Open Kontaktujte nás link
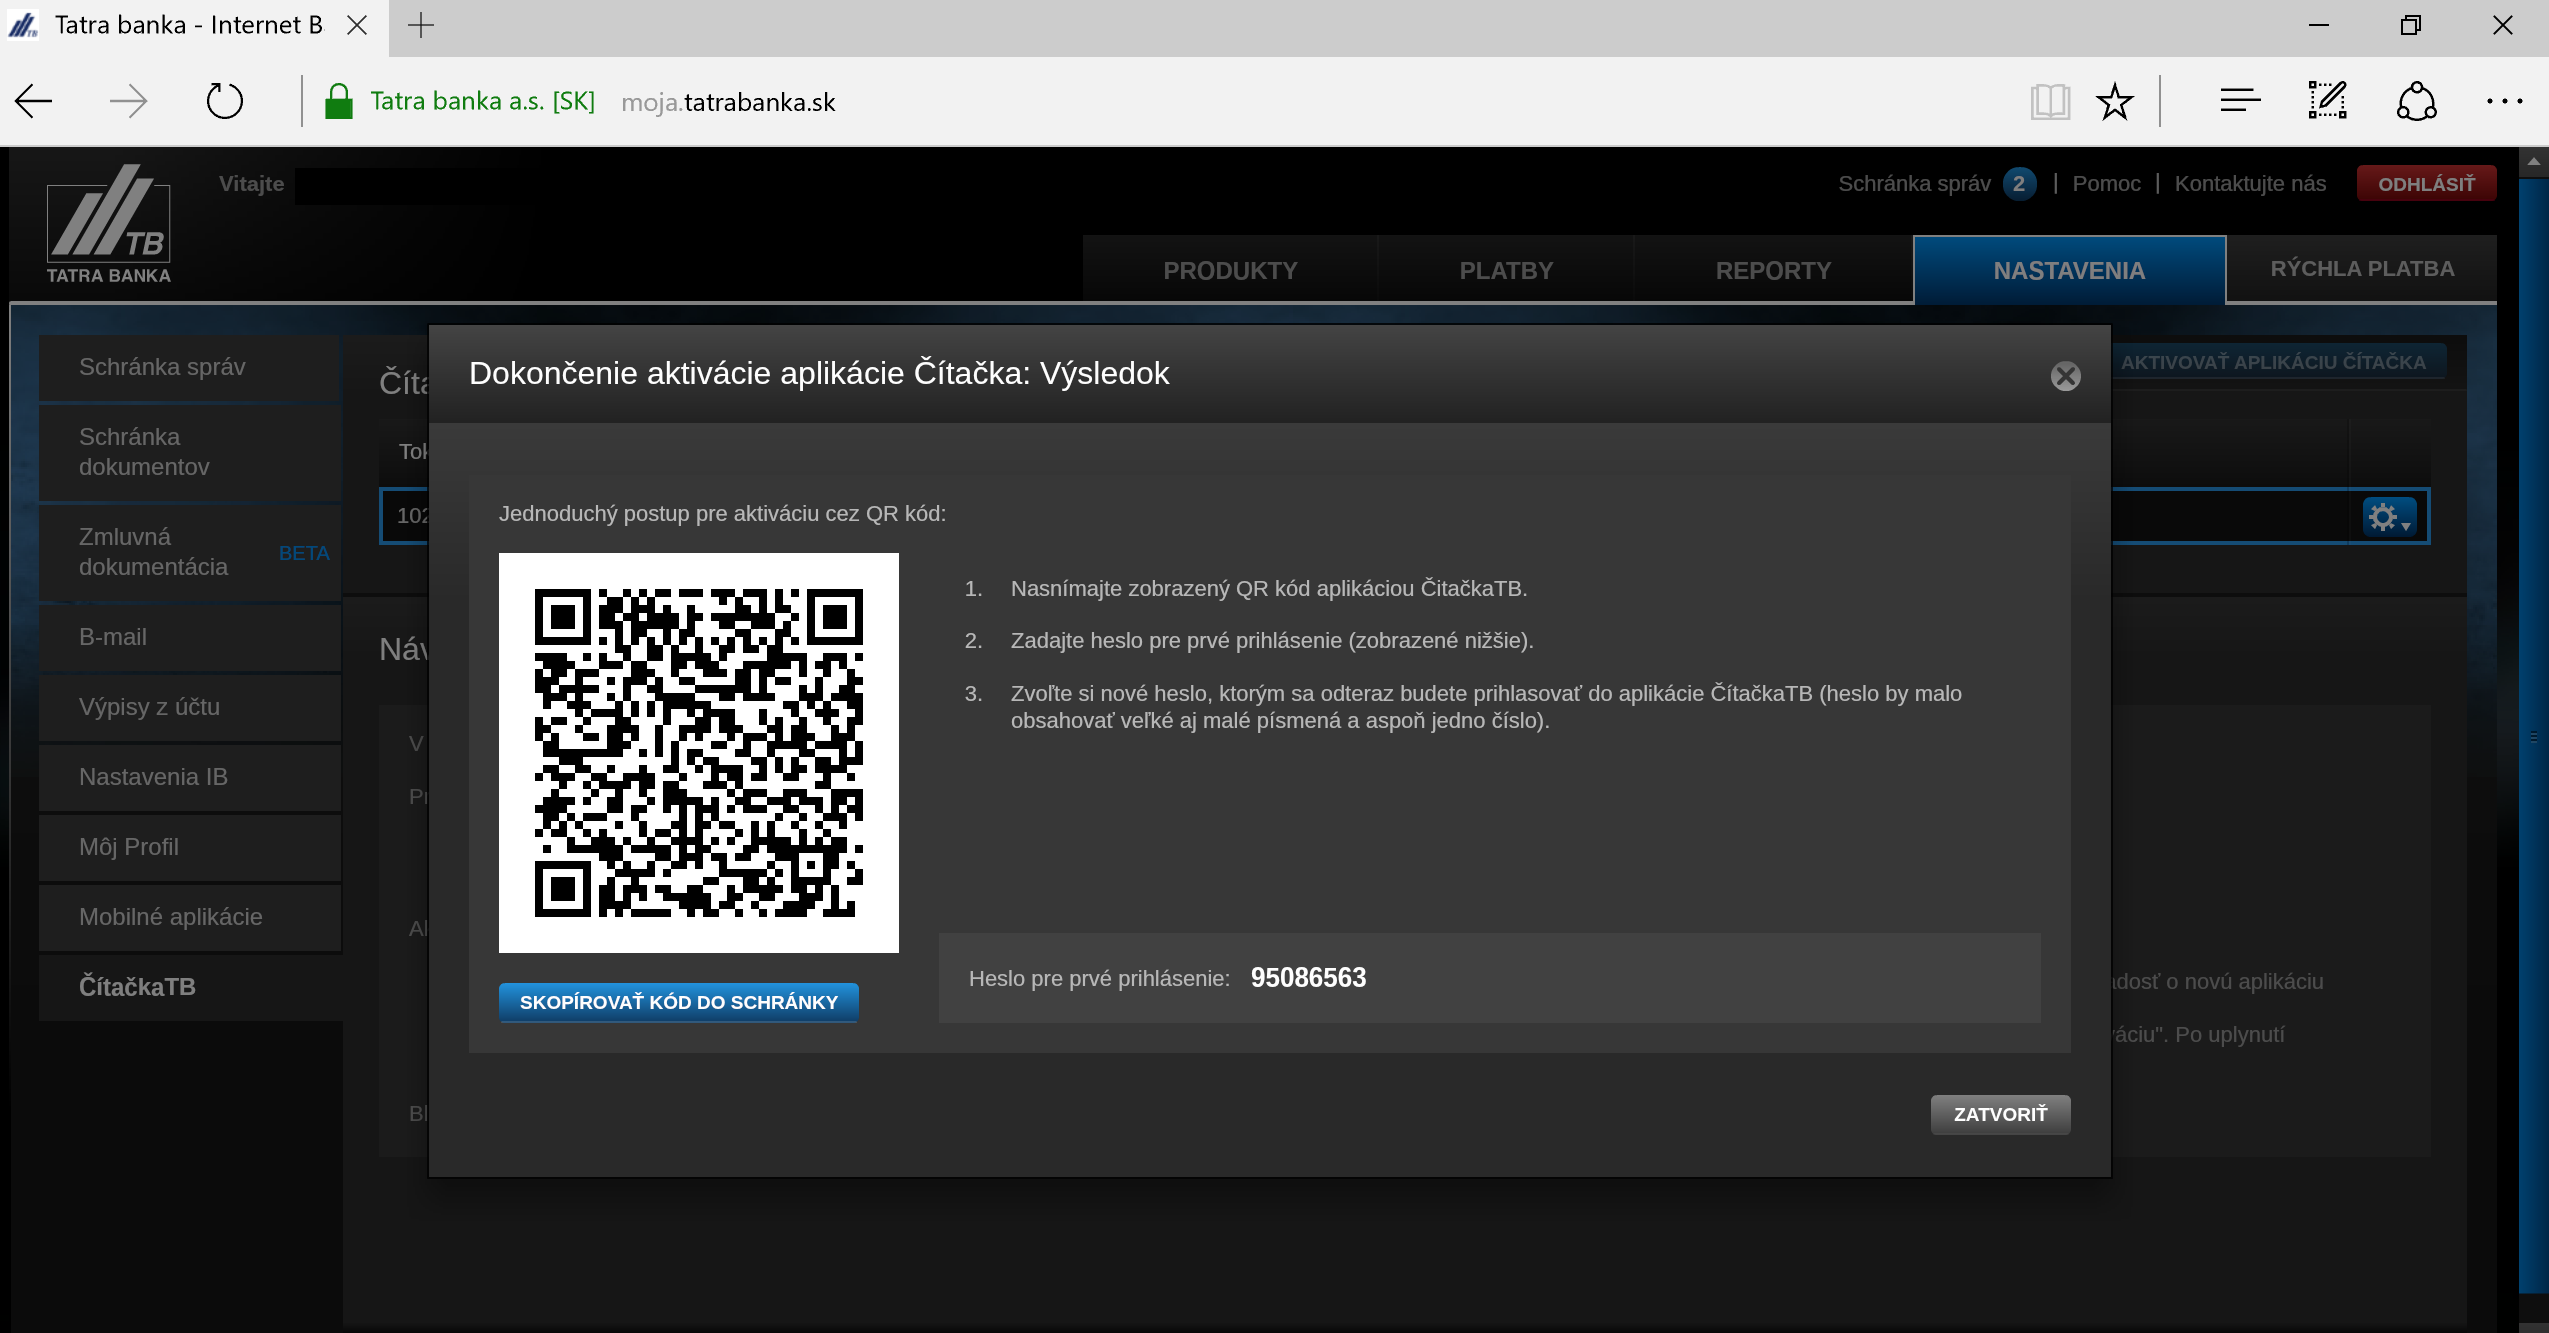This screenshot has height=1333, width=2549. pos(2250,184)
